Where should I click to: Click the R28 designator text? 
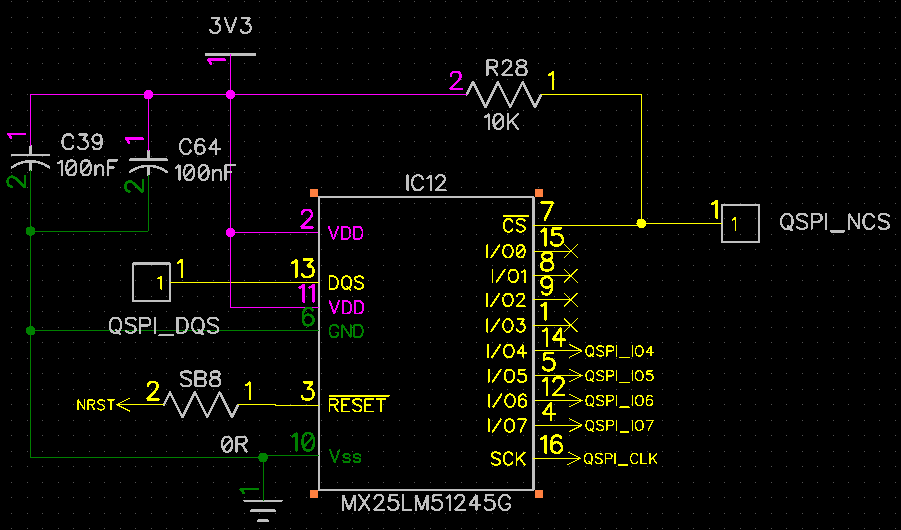506,68
